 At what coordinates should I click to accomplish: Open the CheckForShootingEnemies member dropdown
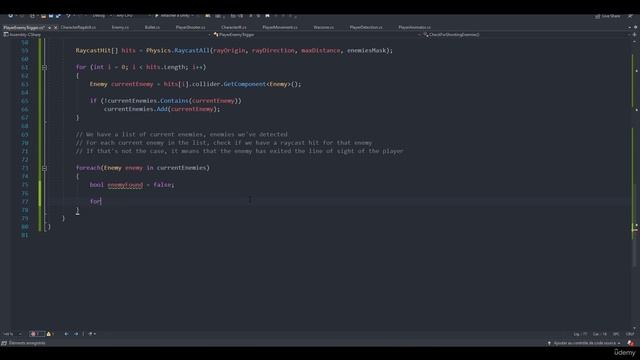527,35
